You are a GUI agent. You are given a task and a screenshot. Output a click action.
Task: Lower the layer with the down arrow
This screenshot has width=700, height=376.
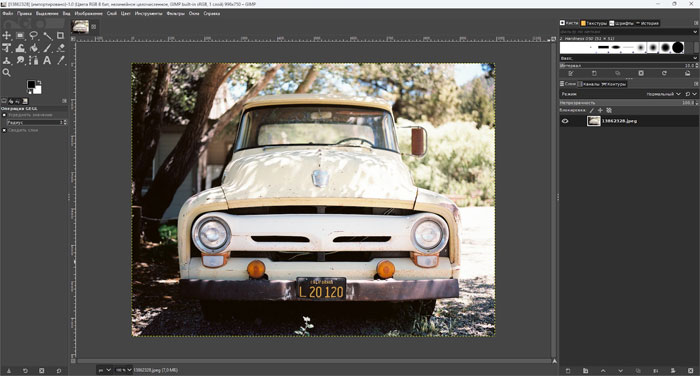coord(621,371)
